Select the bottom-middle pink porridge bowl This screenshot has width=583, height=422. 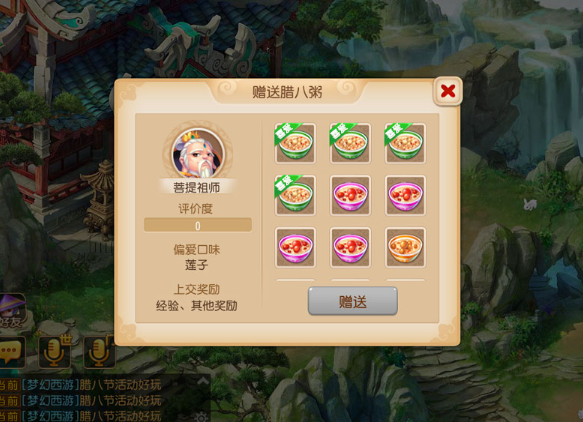(x=350, y=248)
